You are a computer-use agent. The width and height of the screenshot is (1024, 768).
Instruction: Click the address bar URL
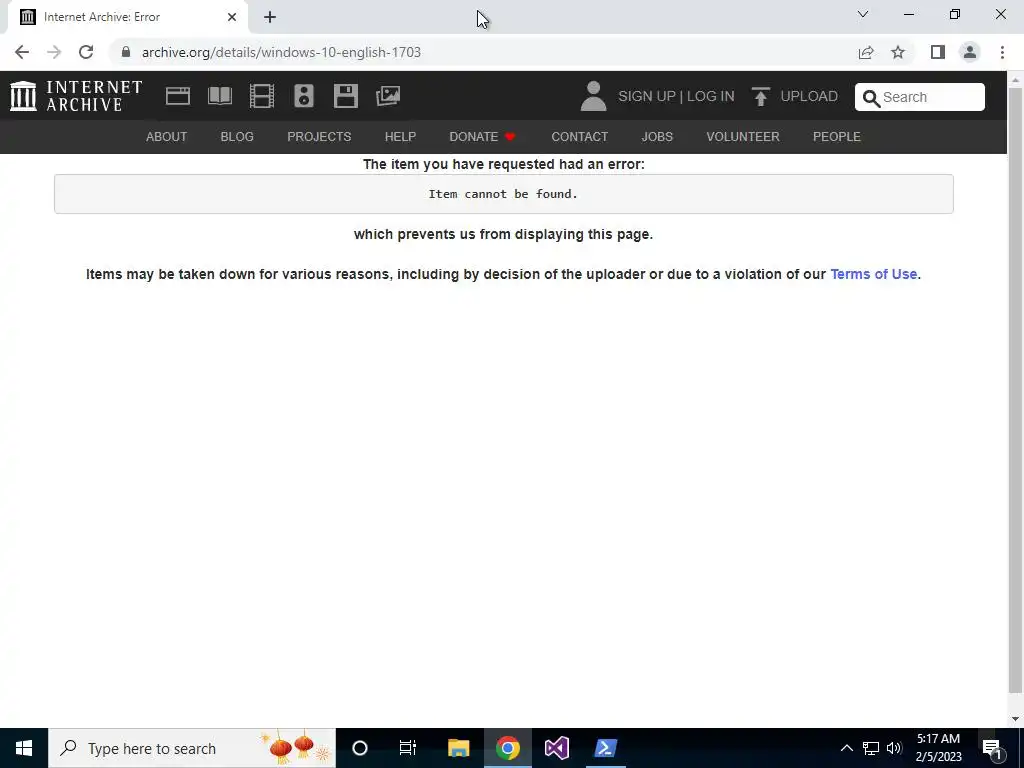click(281, 52)
